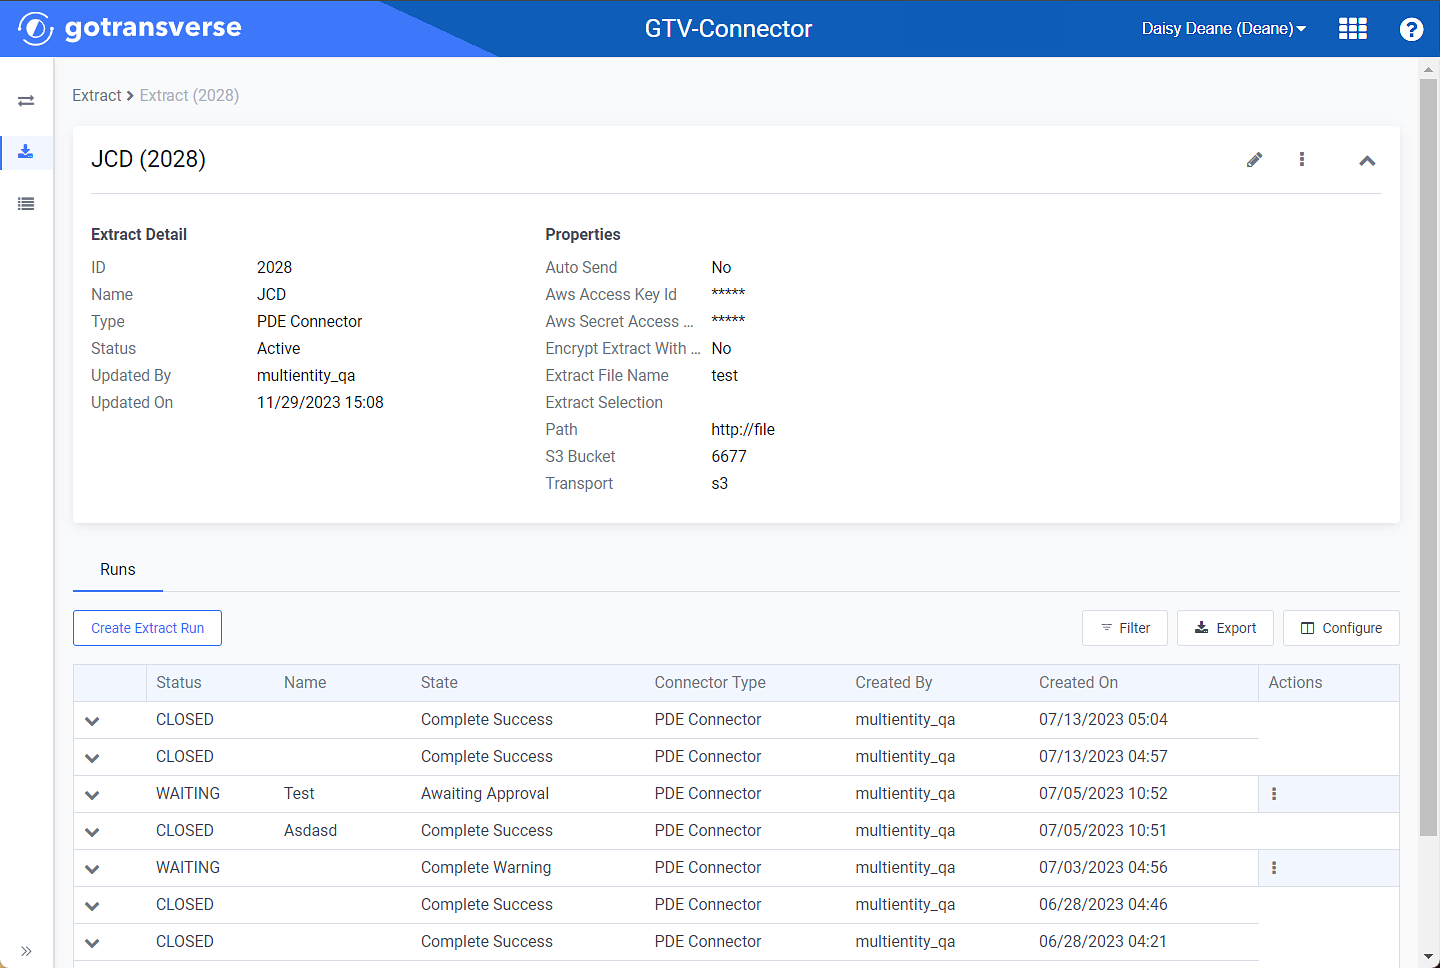The image size is (1440, 968).
Task: Sort by State column header
Action: click(439, 682)
